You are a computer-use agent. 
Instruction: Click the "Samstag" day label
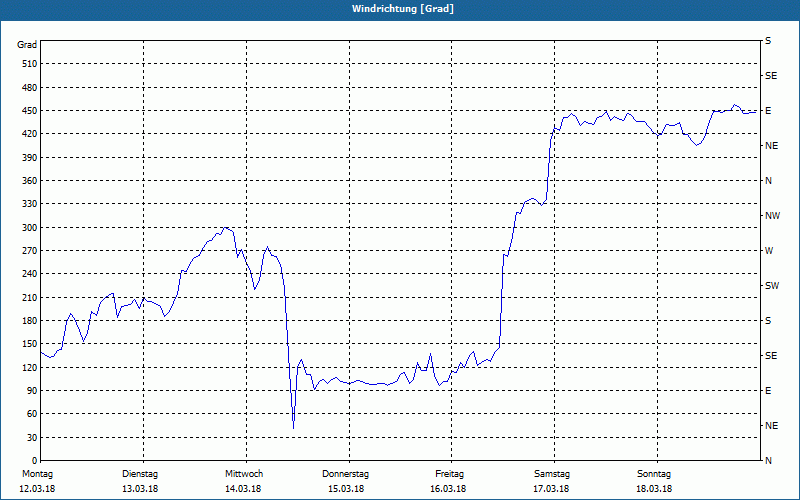[x=552, y=474]
